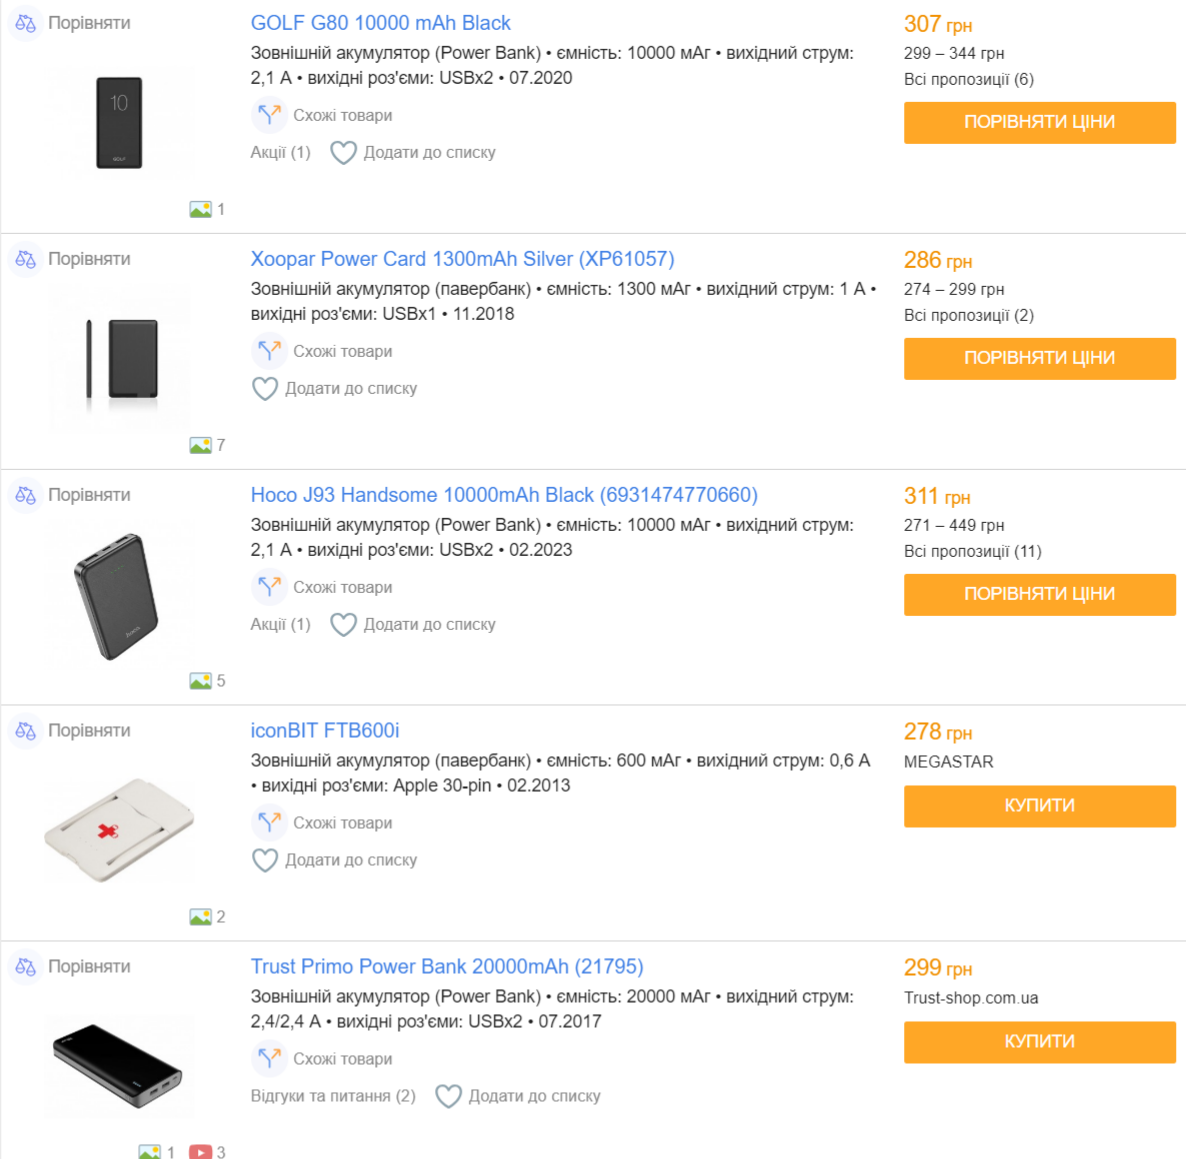Click compare scales icon for GOLF G80
The image size is (1186, 1159).
click(26, 23)
